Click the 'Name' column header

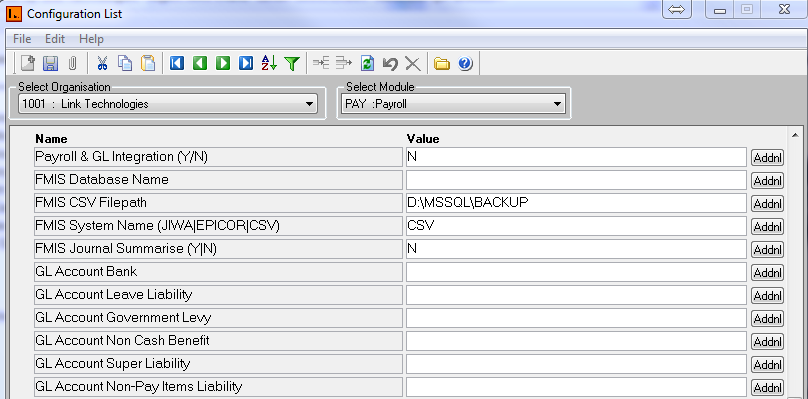[51, 139]
